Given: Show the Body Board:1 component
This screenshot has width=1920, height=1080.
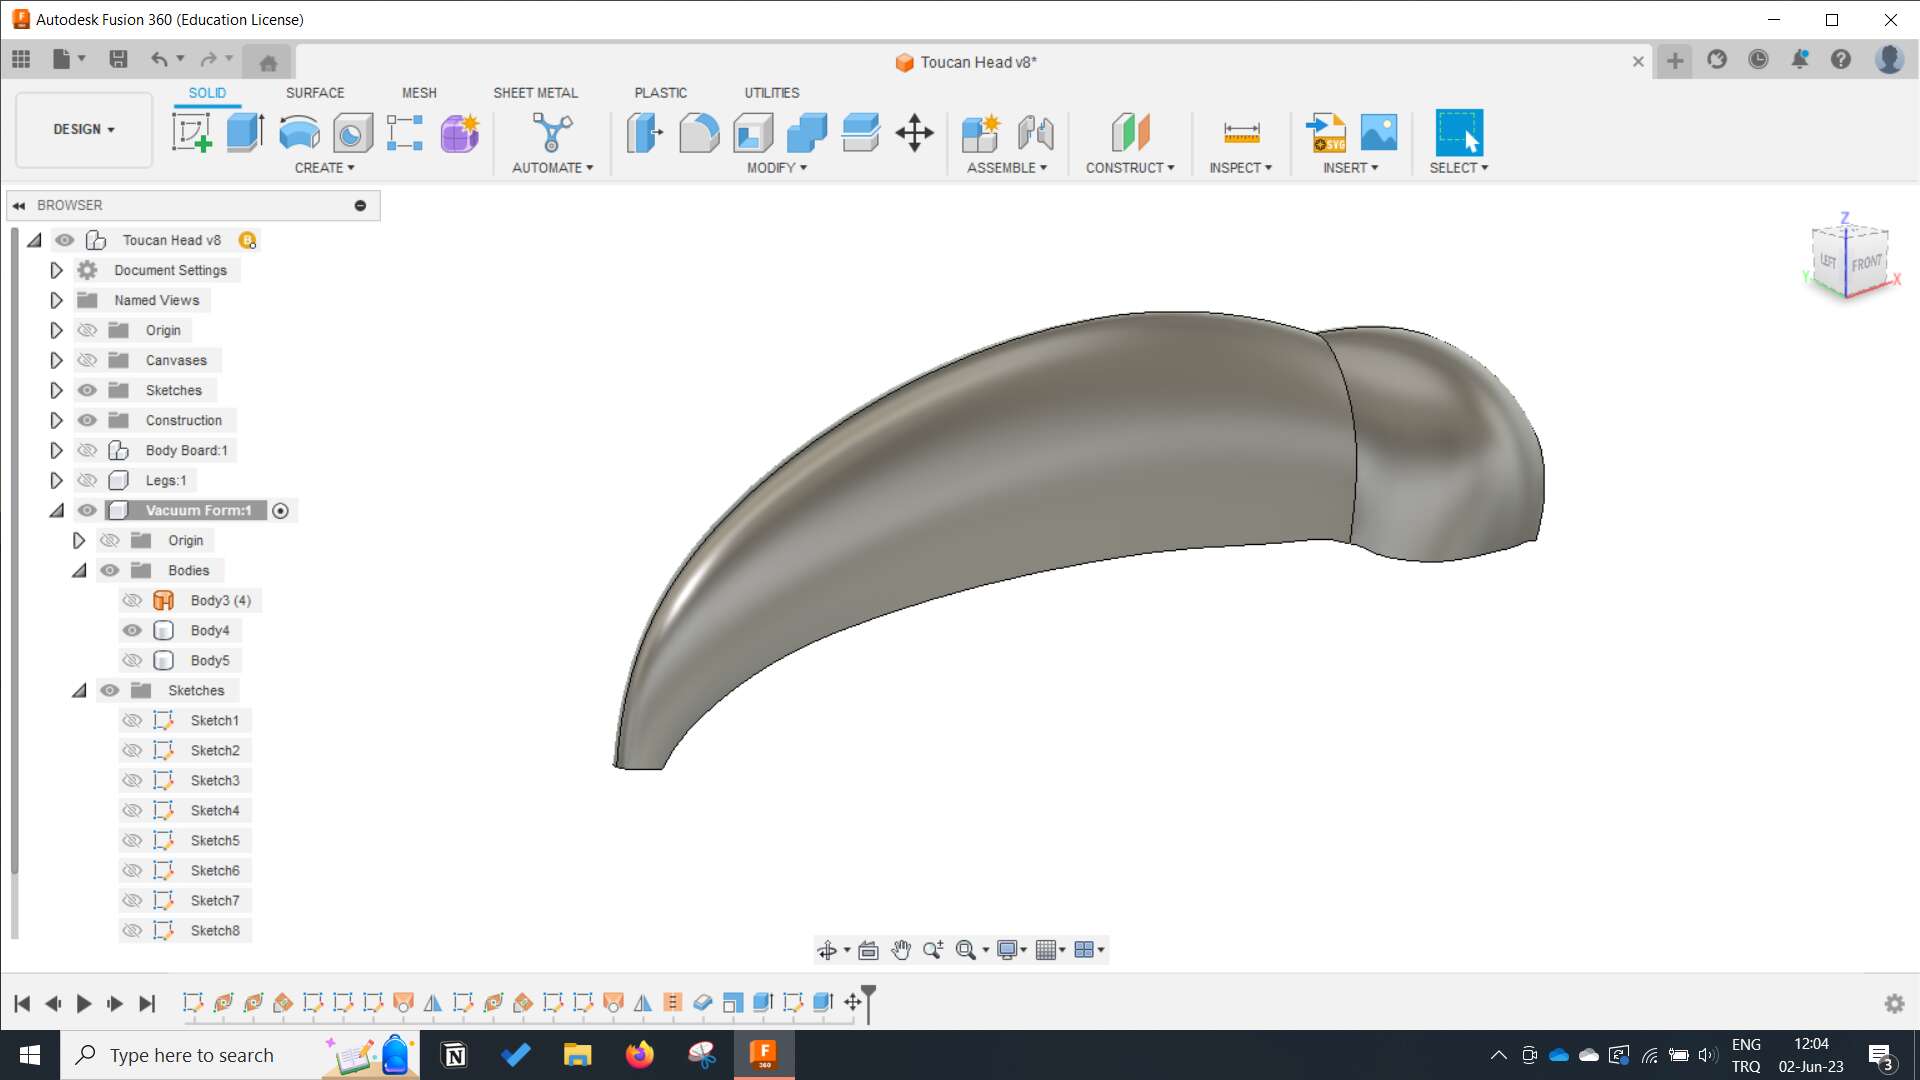Looking at the screenshot, I should click(88, 450).
